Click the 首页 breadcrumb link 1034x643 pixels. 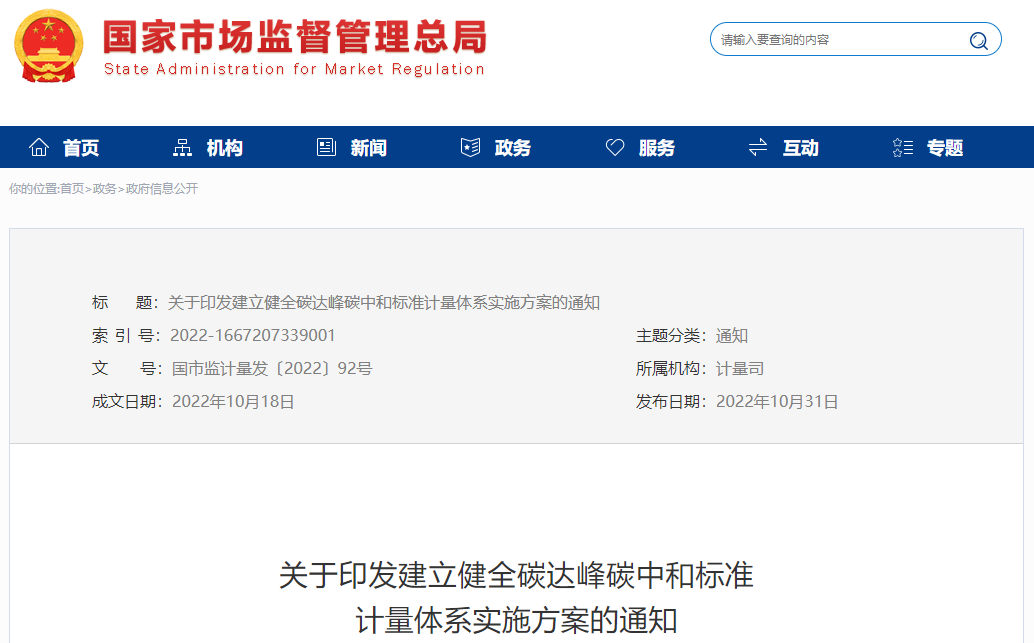click(71, 189)
